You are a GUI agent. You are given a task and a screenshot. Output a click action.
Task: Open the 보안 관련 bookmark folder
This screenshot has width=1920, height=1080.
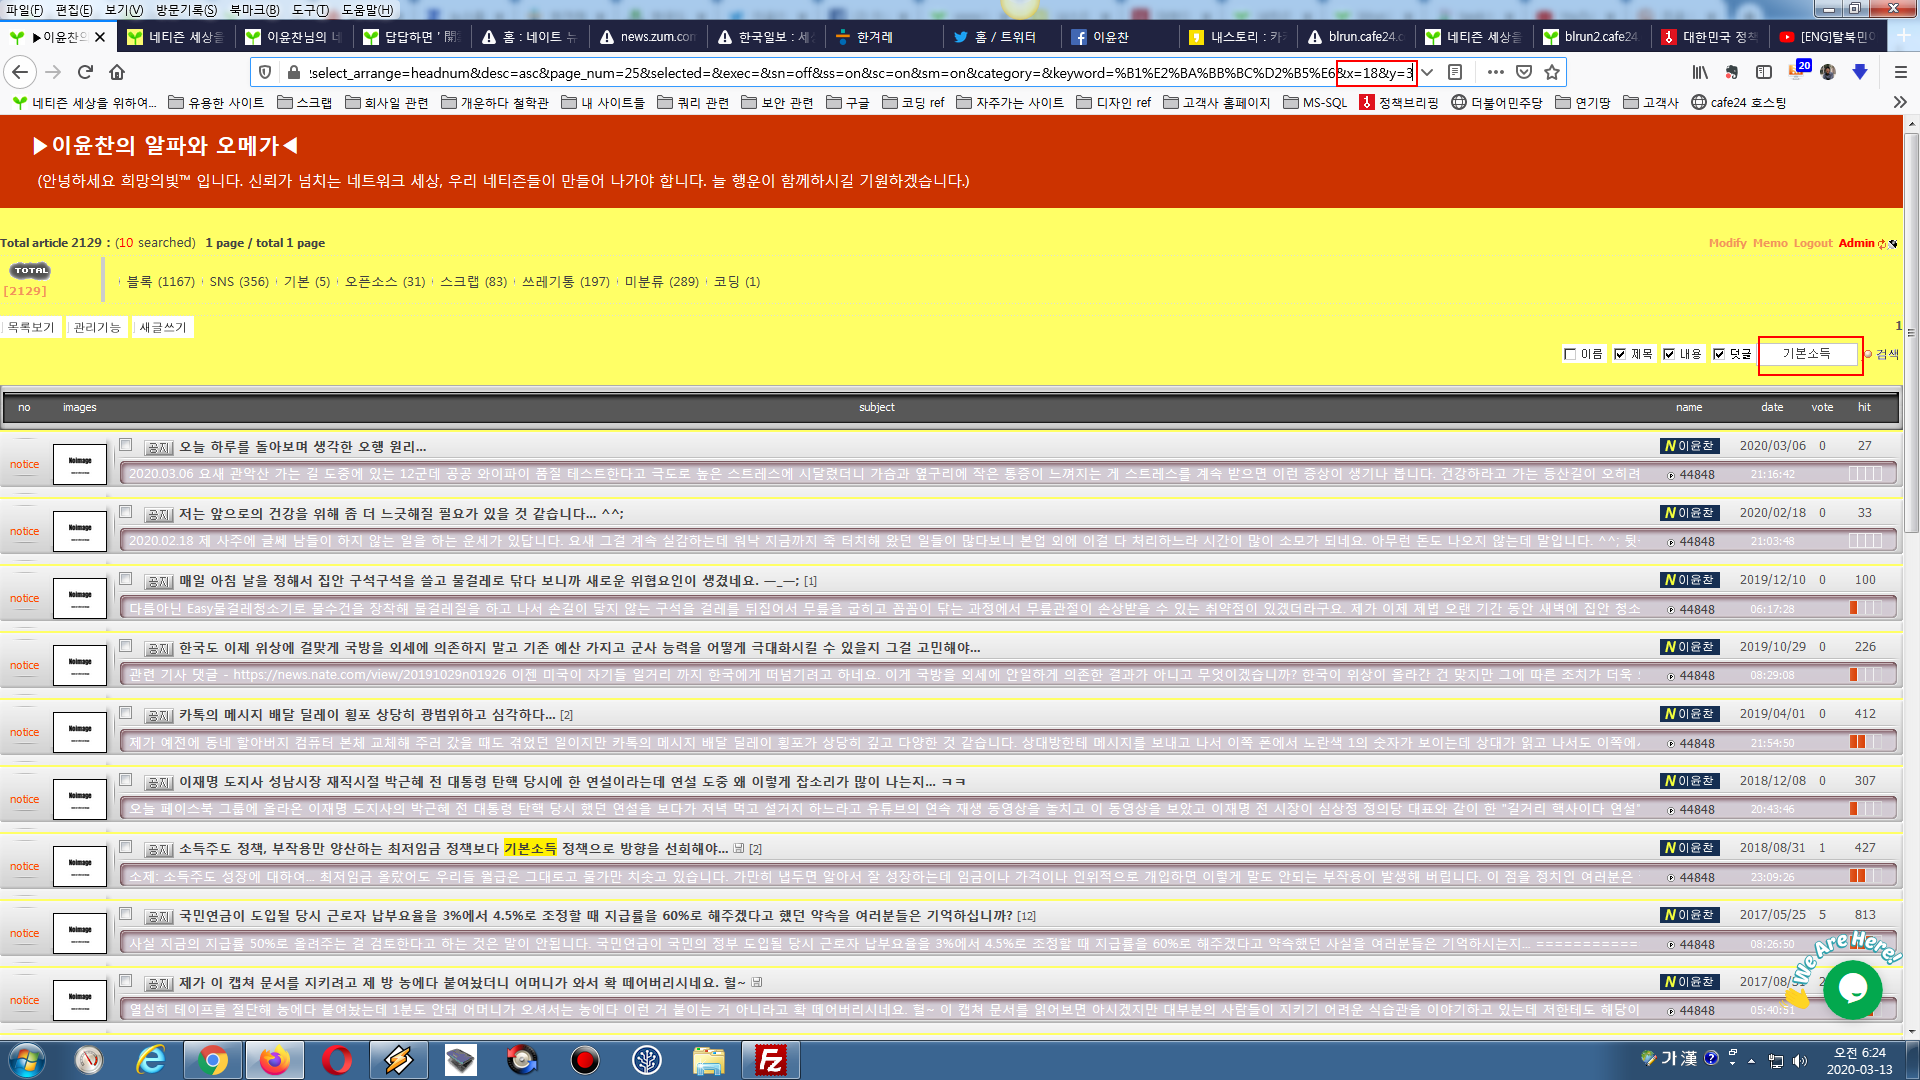[x=777, y=102]
